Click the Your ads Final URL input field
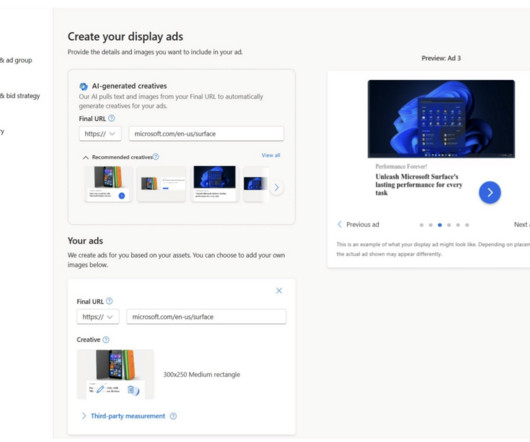Image resolution: width=530 pixels, height=442 pixels. 206,317
